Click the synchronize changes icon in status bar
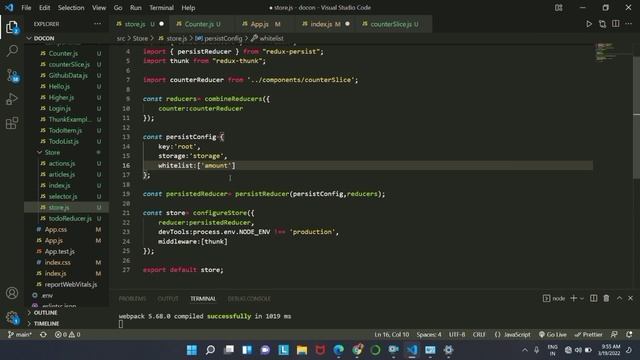This screenshot has height=360, width=640. tap(43, 334)
